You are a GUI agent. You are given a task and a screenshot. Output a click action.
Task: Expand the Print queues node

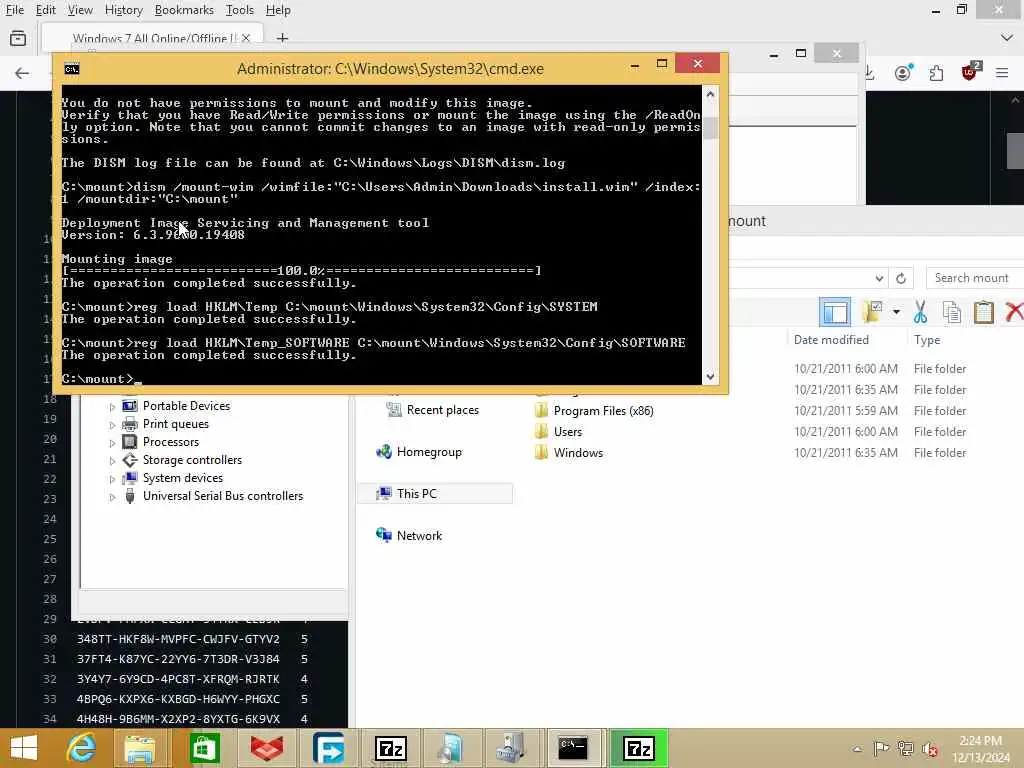(x=112, y=425)
